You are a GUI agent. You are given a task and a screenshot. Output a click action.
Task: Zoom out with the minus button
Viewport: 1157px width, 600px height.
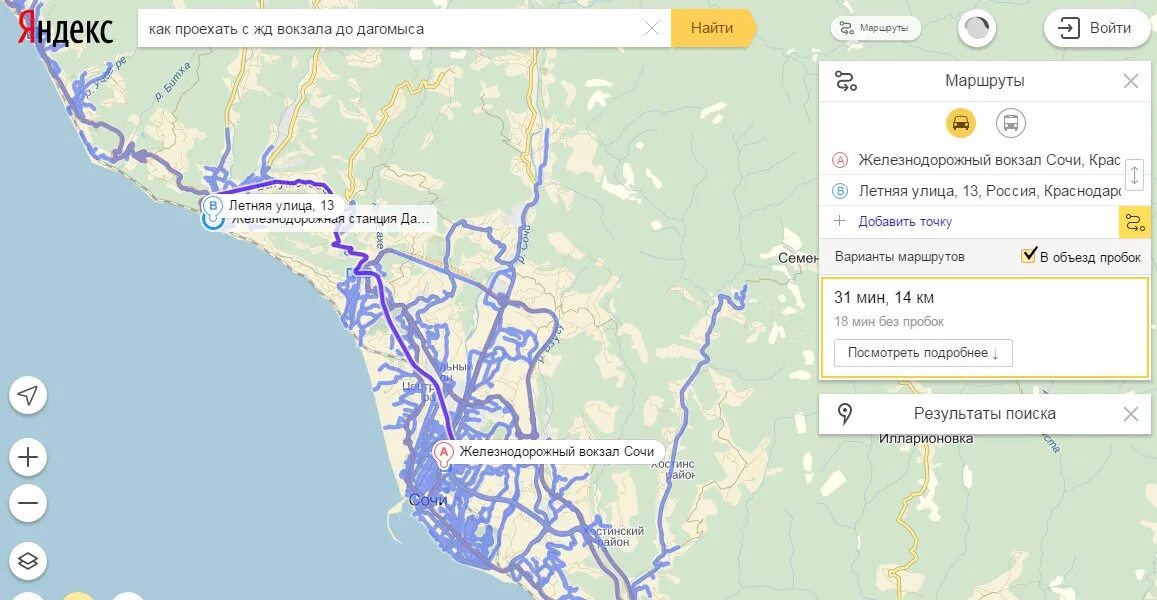pyautogui.click(x=28, y=503)
